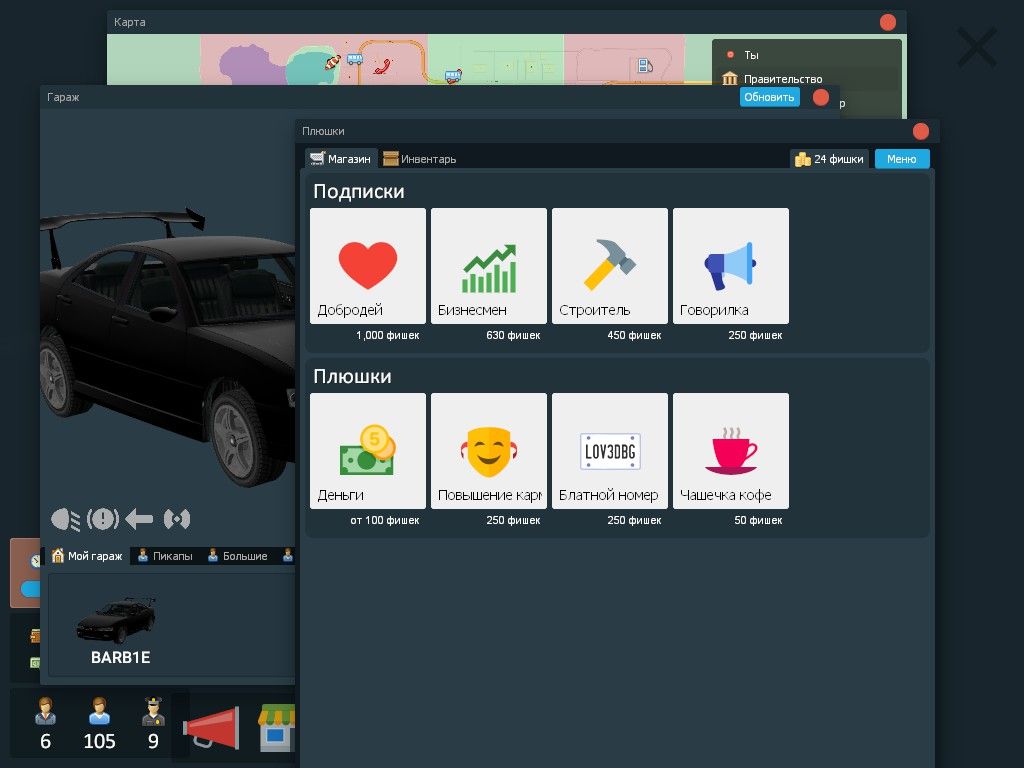This screenshot has width=1024, height=768.
Task: Buy the Деньги cash bonus
Action: click(368, 451)
